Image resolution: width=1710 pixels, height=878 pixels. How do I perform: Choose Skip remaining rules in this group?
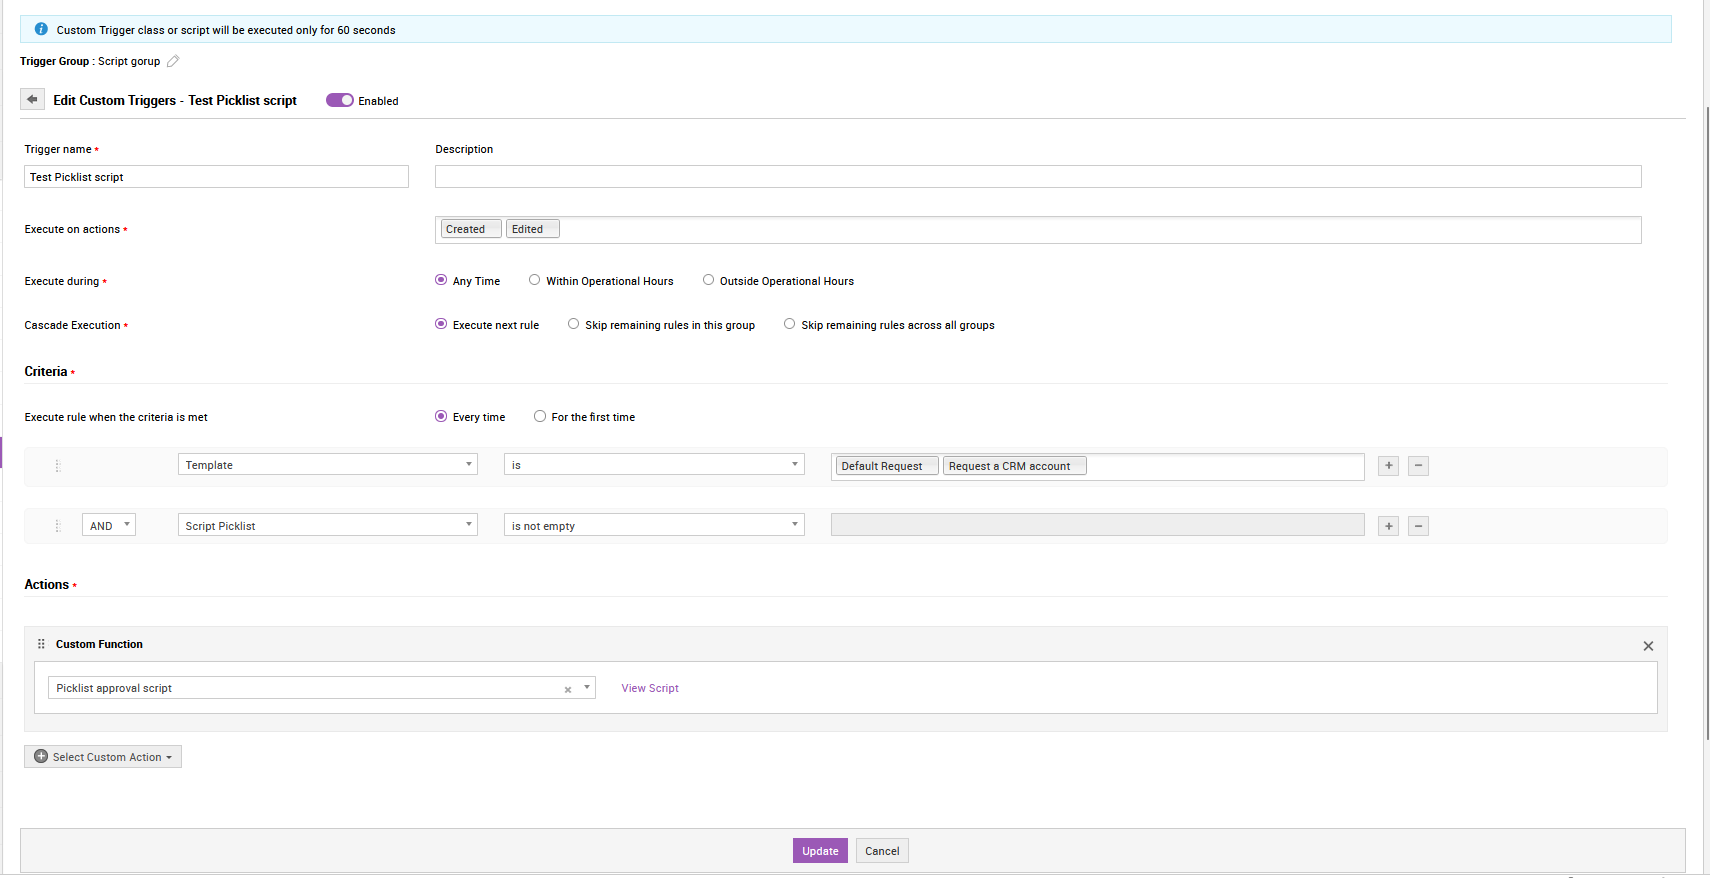[573, 324]
